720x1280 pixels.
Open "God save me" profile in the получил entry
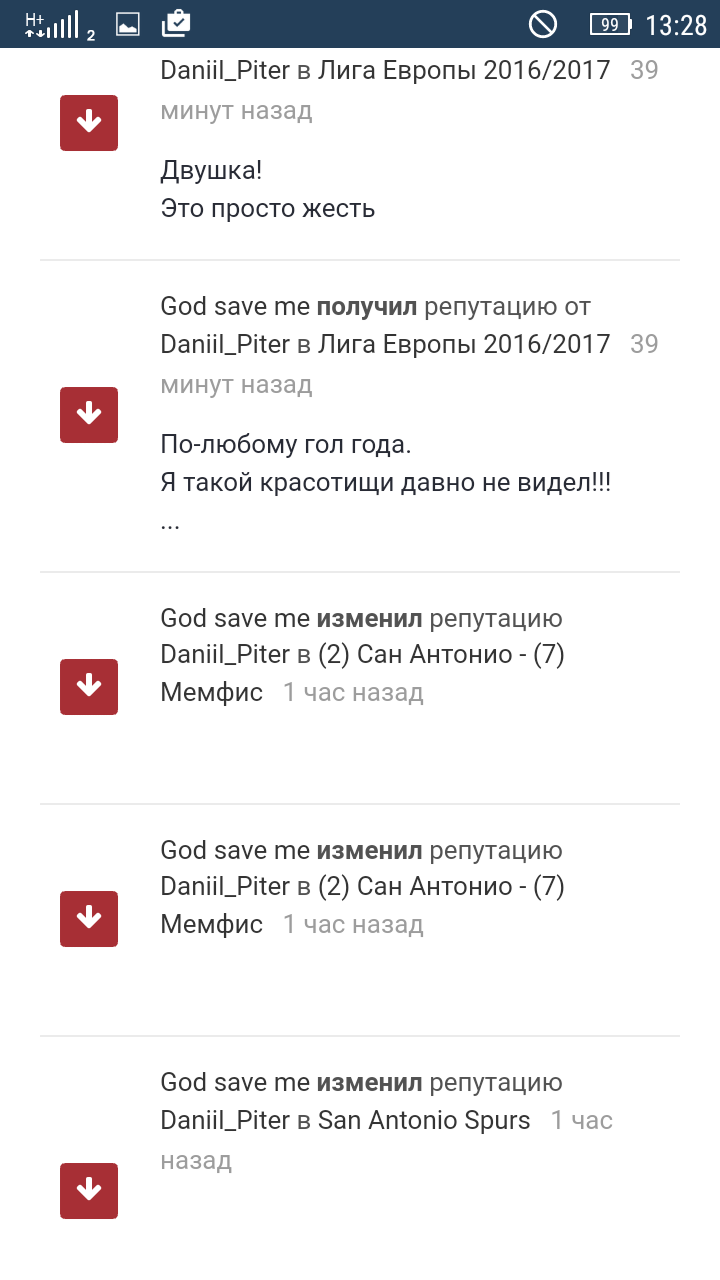point(235,306)
